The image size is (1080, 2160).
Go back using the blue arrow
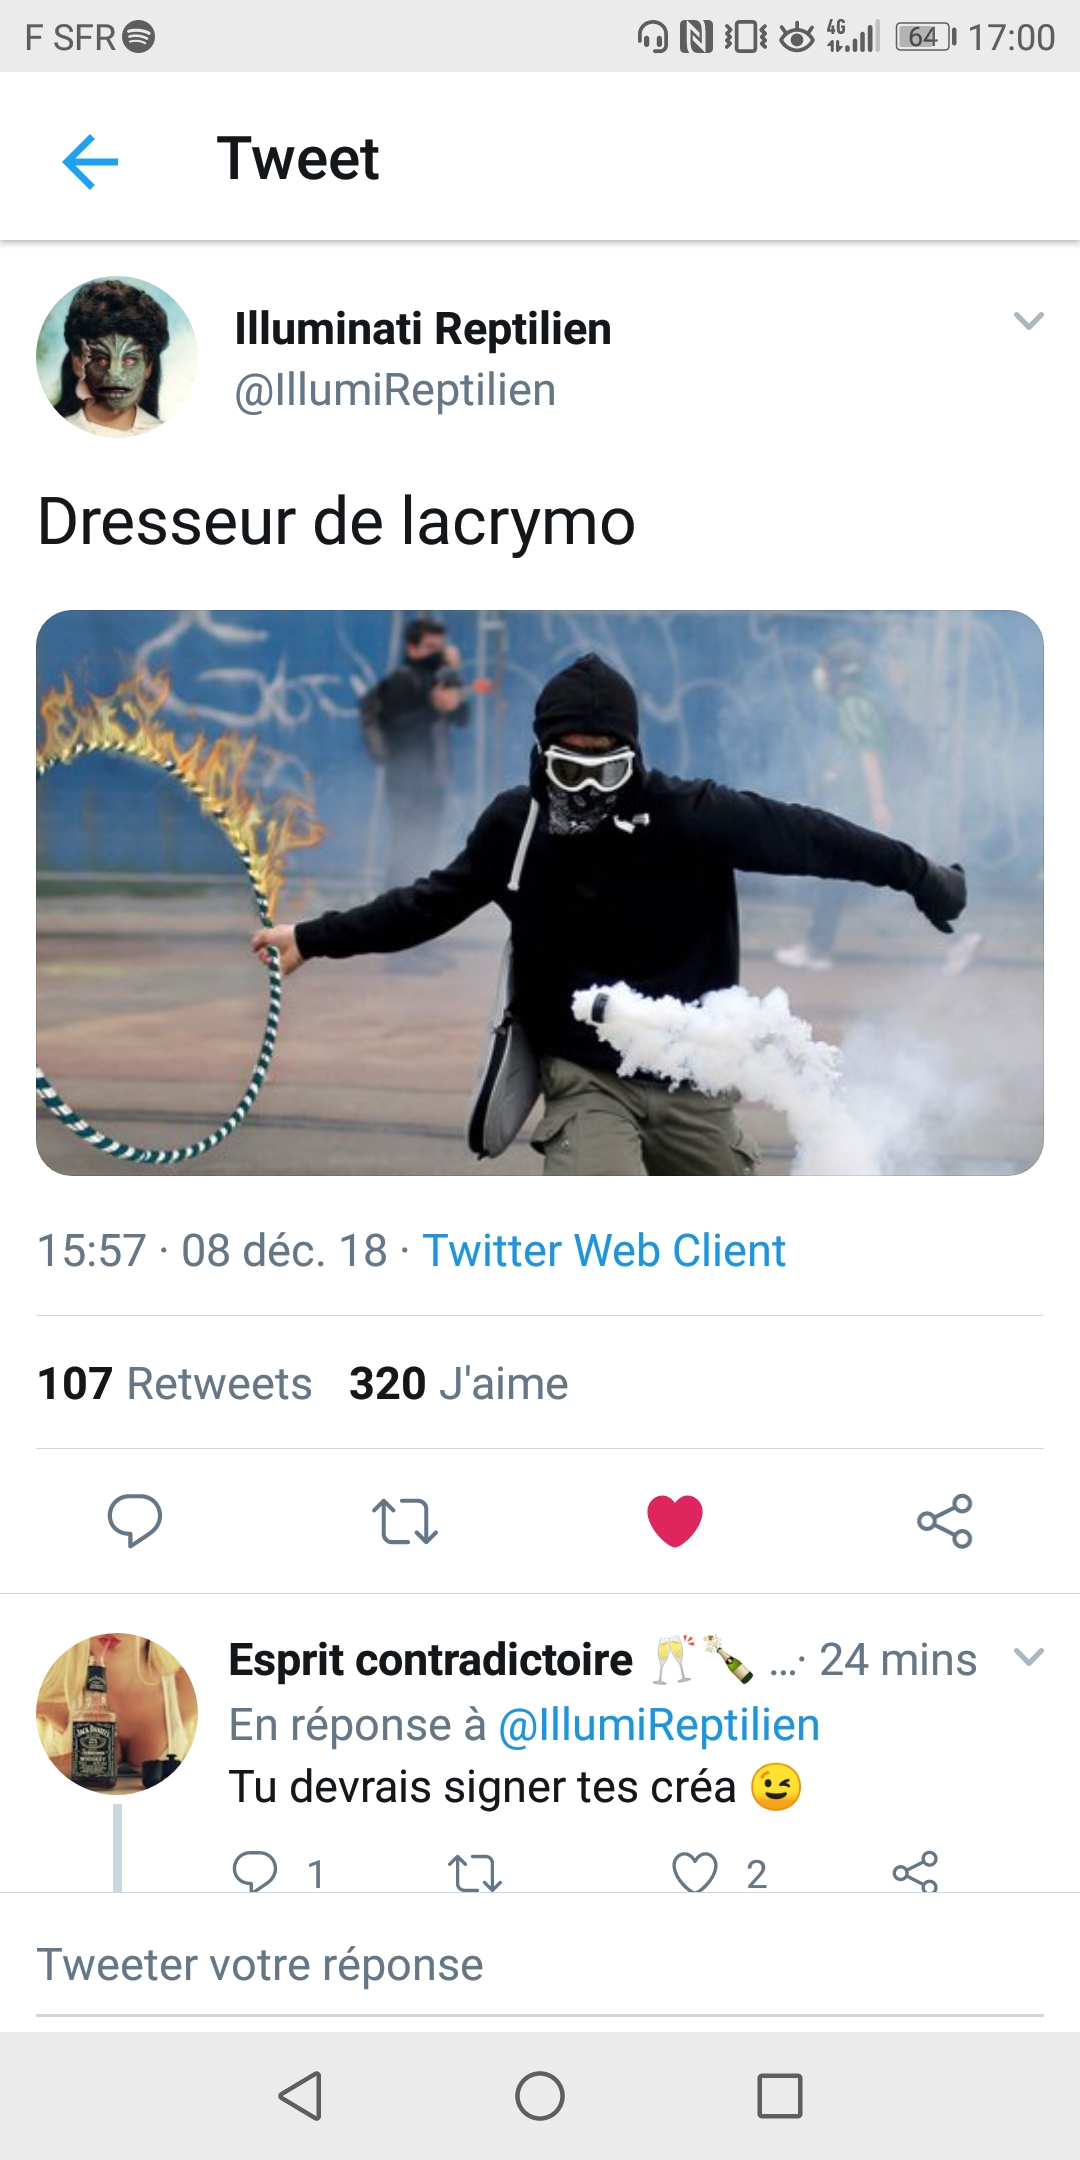coord(90,161)
